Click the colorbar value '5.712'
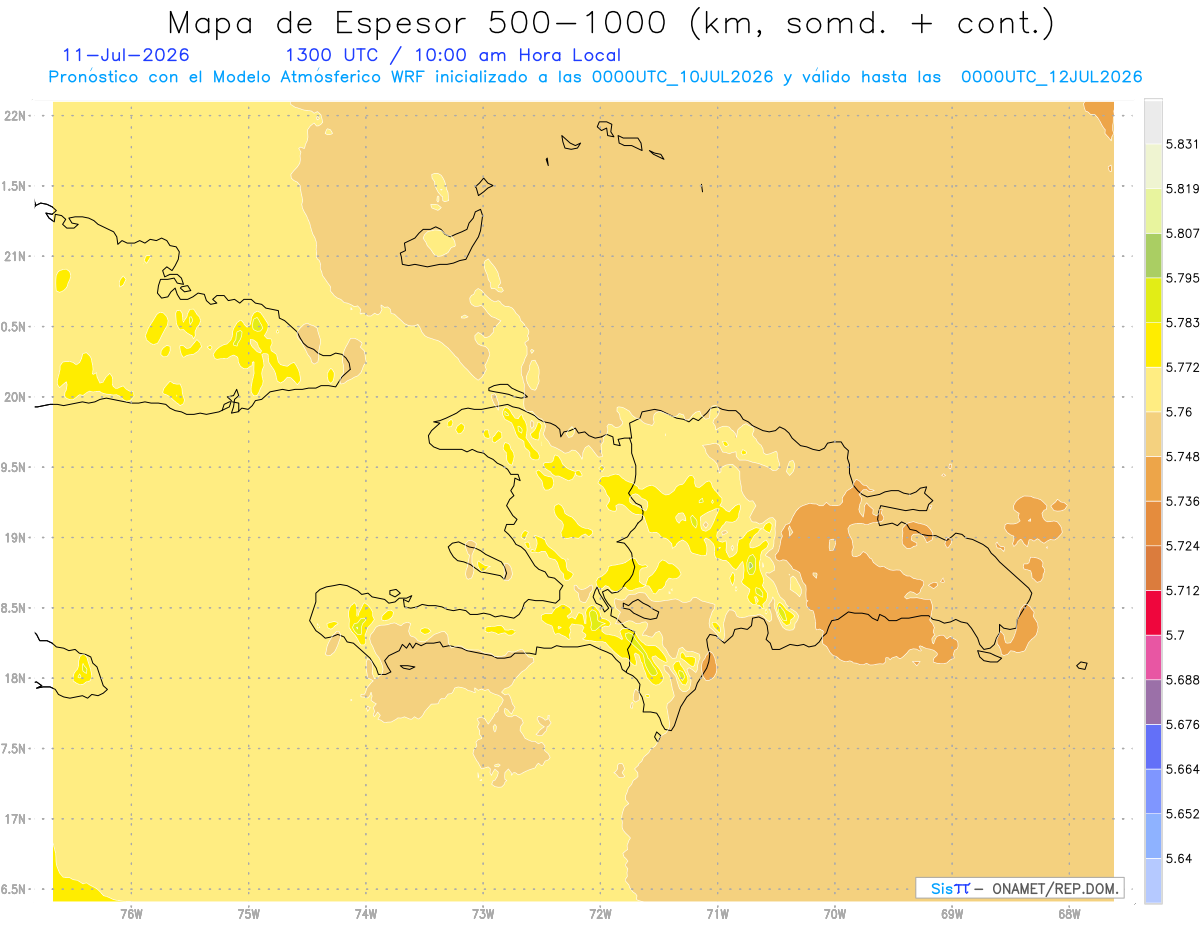Screen dimensions: 1200x927 1183,591
